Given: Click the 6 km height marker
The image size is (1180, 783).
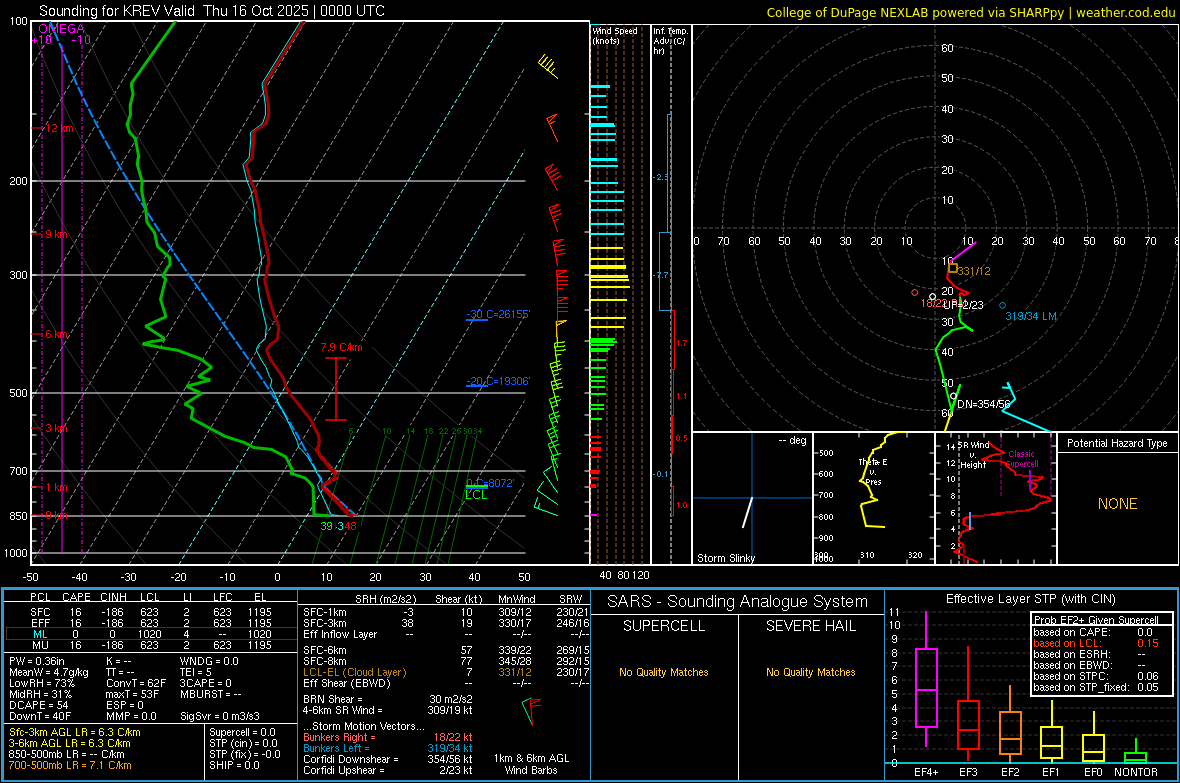Looking at the screenshot, I should [56, 334].
